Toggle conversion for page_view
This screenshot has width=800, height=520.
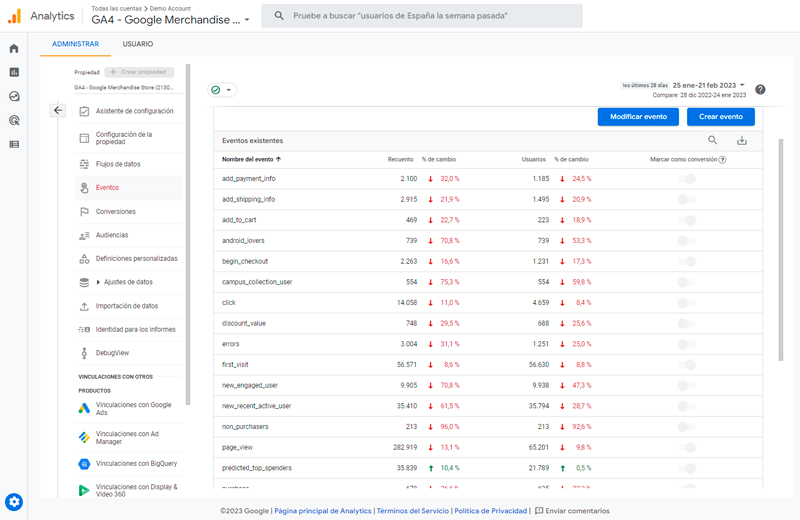tap(687, 448)
